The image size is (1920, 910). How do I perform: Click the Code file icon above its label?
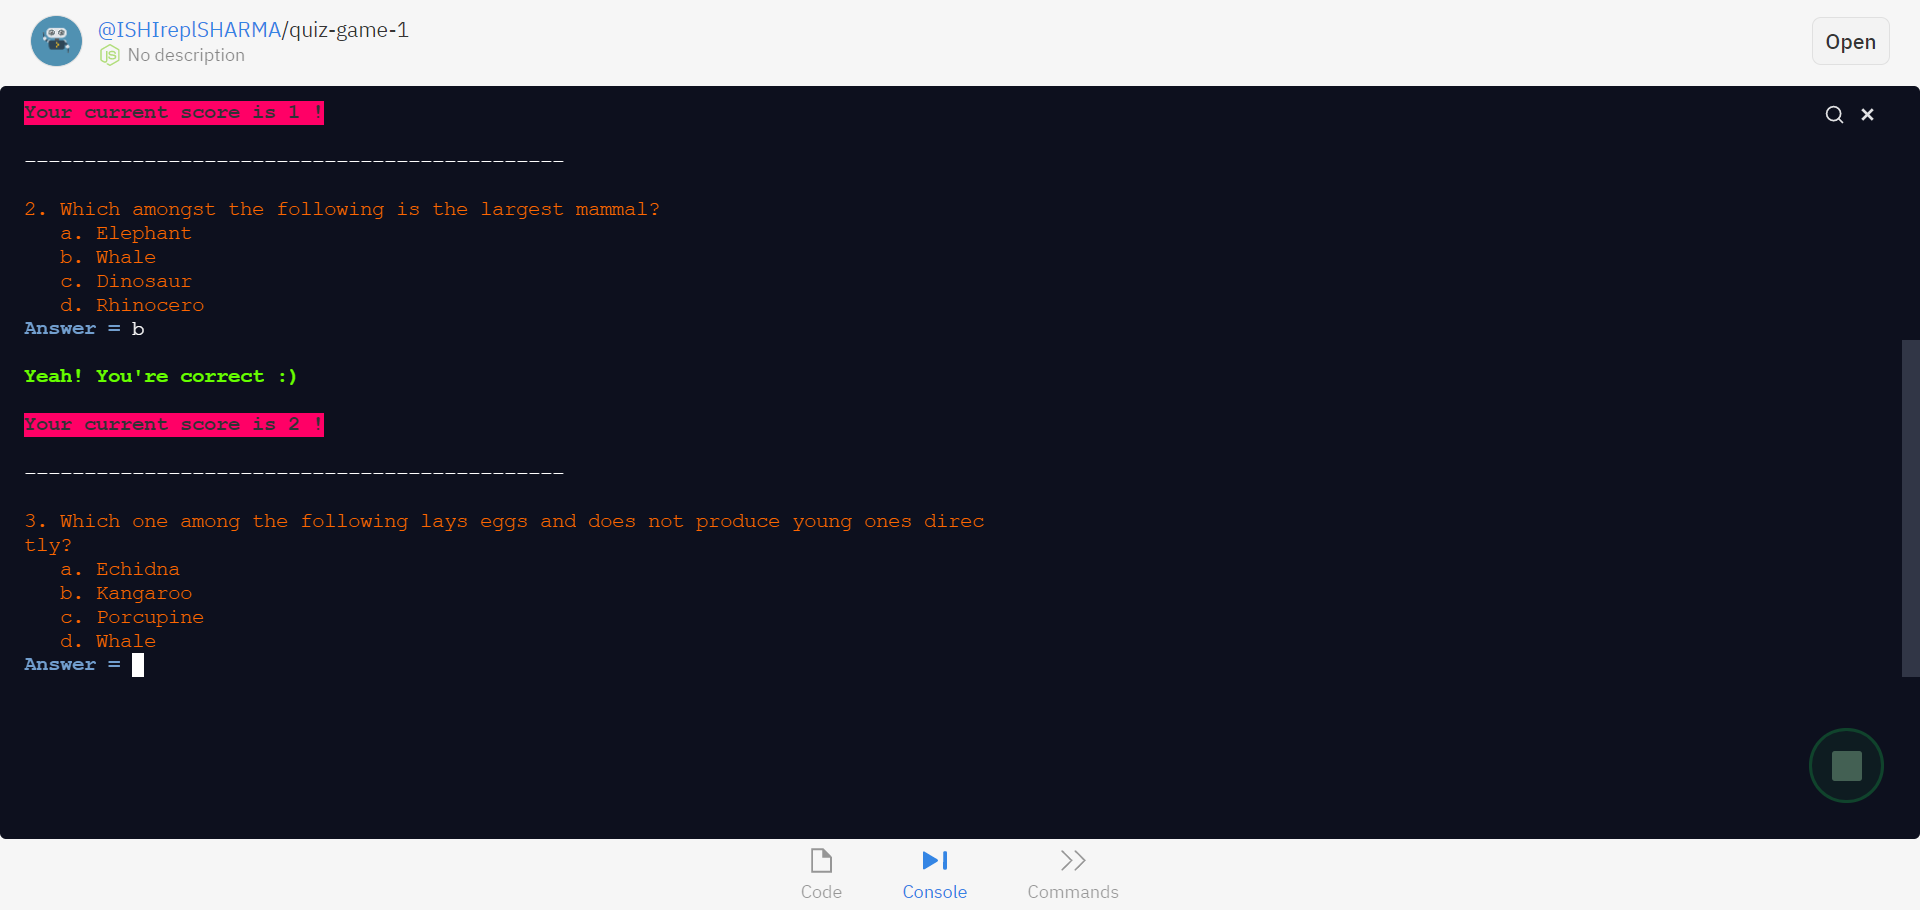pyautogui.click(x=821, y=860)
